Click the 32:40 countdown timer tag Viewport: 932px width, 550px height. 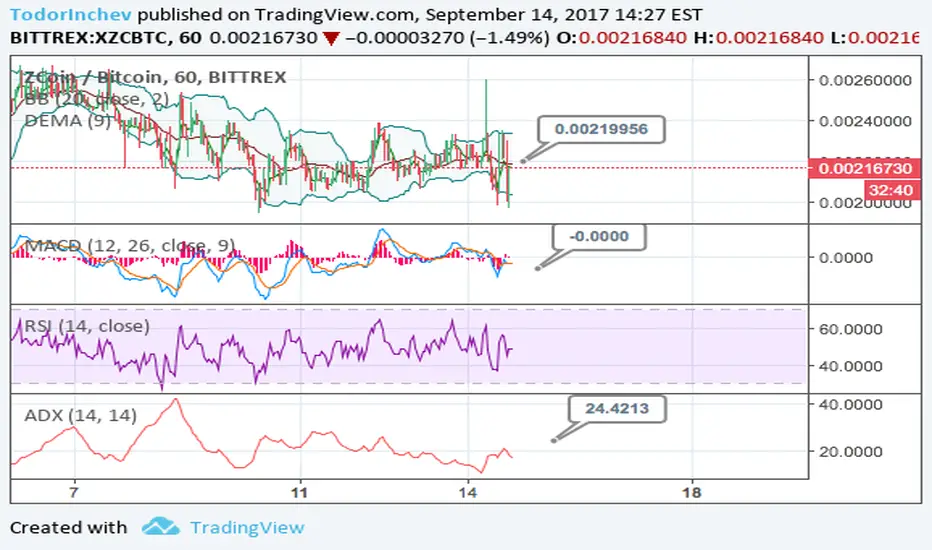[890, 190]
